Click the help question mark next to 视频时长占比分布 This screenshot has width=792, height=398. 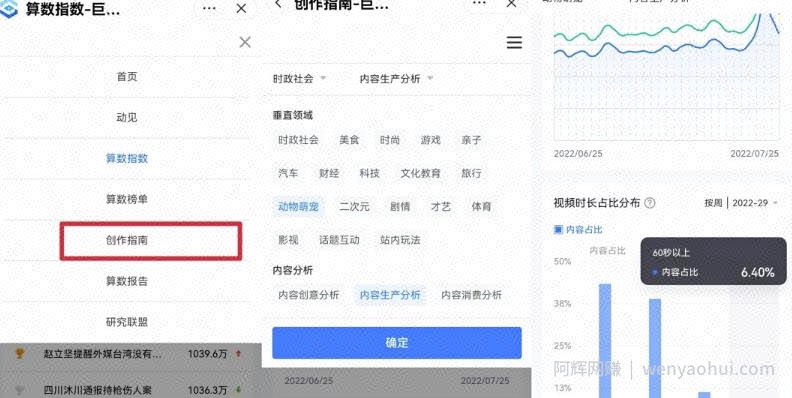[x=651, y=203]
